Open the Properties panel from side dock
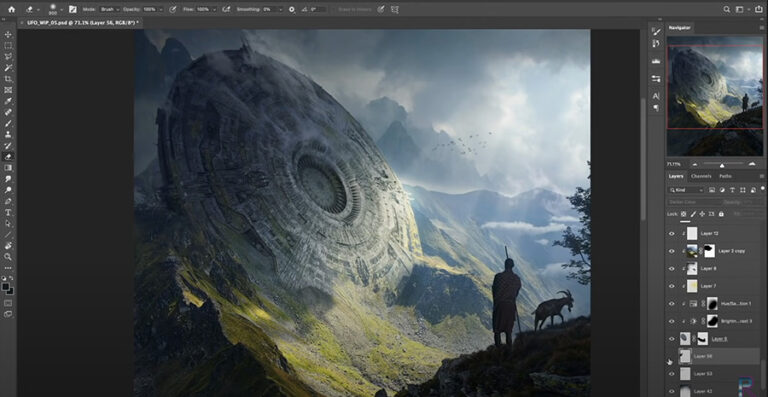 tap(656, 78)
